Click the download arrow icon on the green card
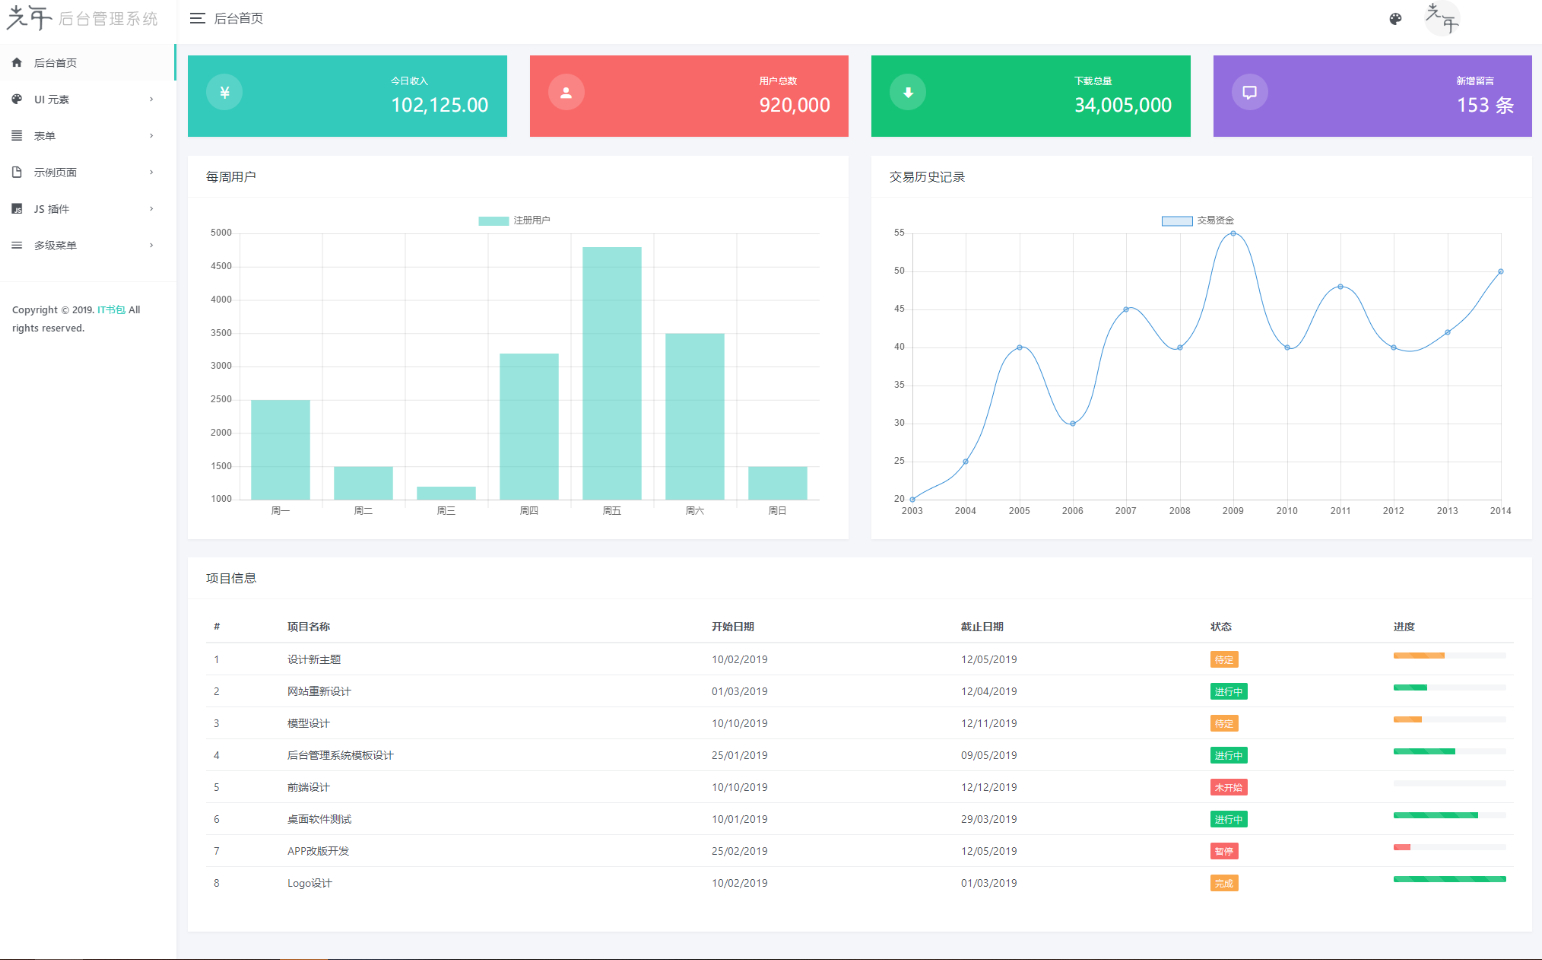 908,92
